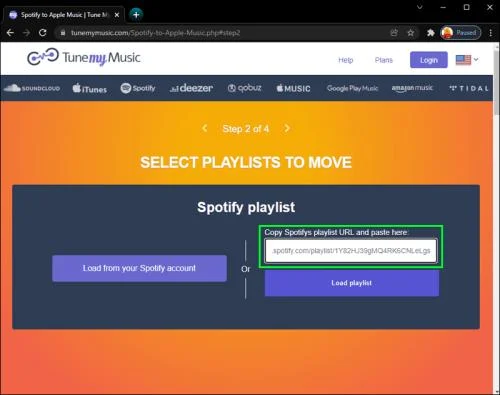
Task: Click the browser address bar URL
Action: coord(155,33)
